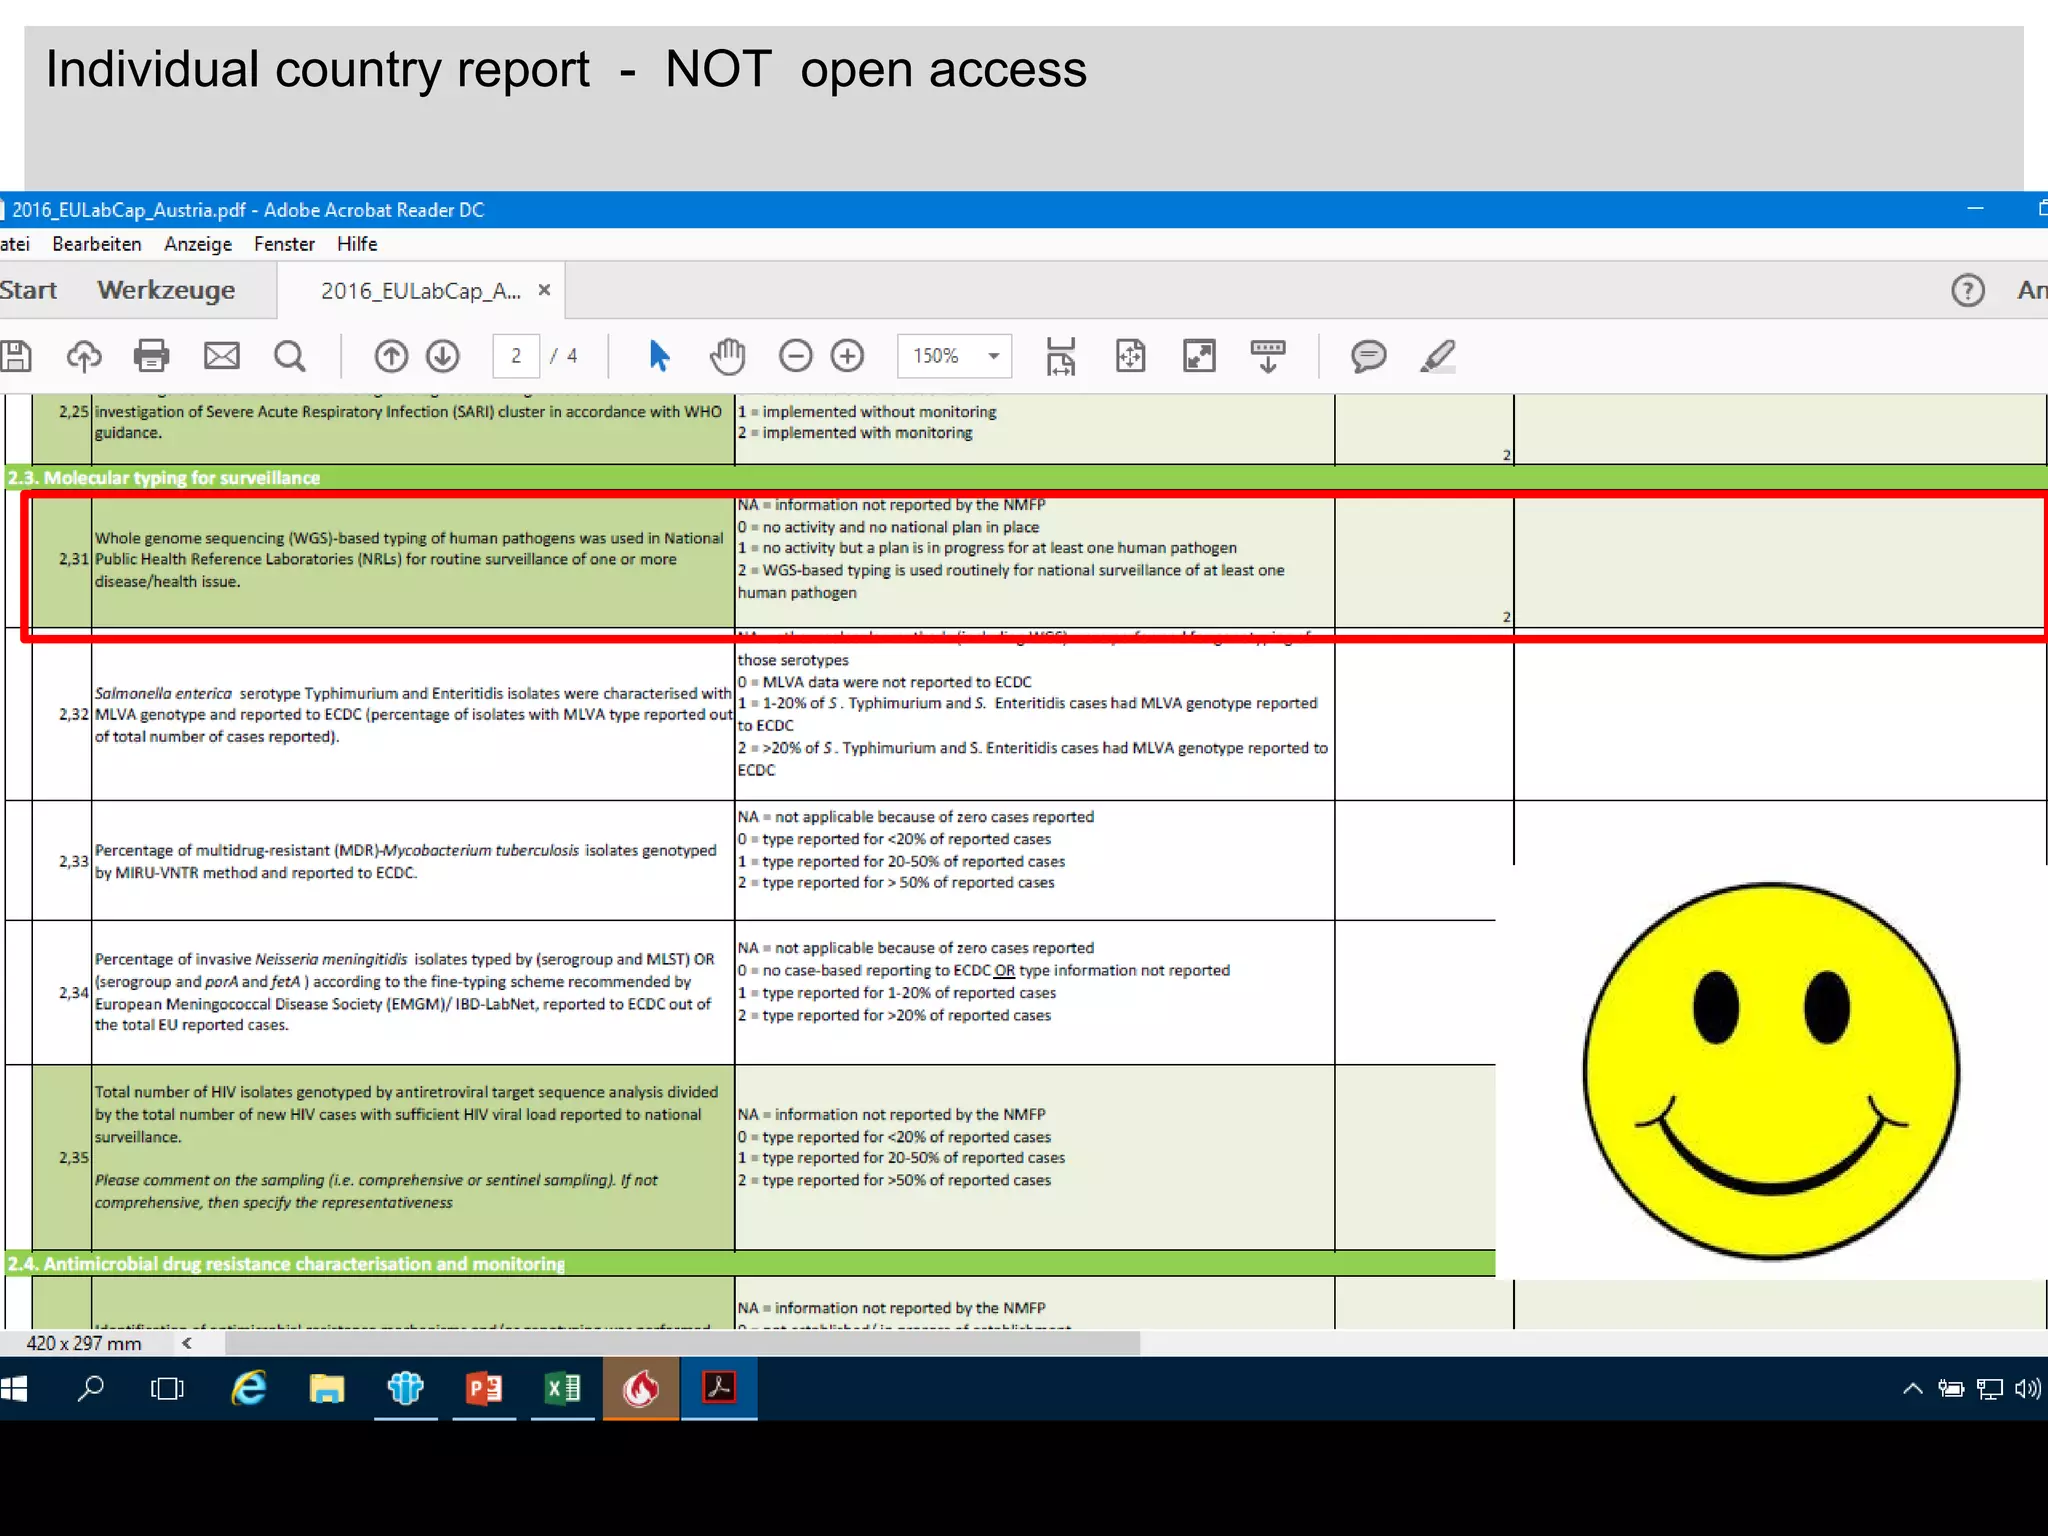Click the cloud upload icon
The image size is (2048, 1536).
tap(84, 356)
